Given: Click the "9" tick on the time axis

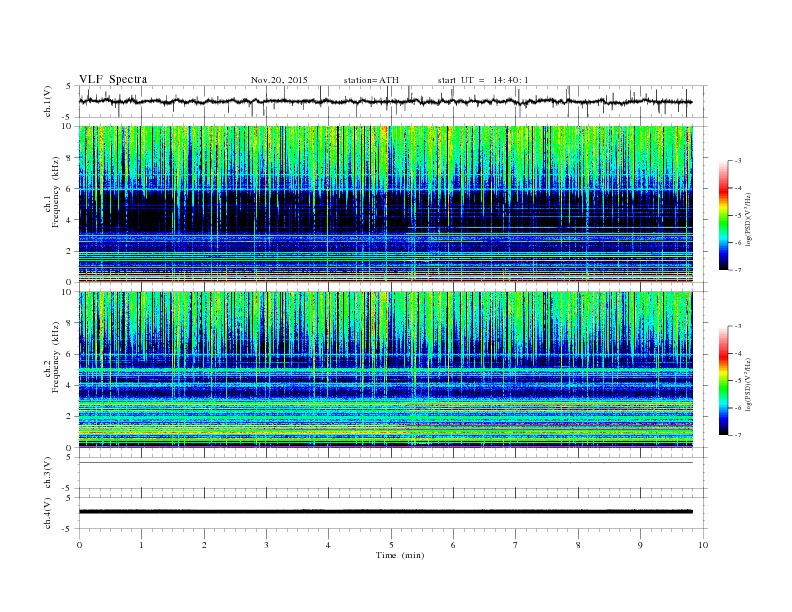Looking at the screenshot, I should (x=640, y=545).
